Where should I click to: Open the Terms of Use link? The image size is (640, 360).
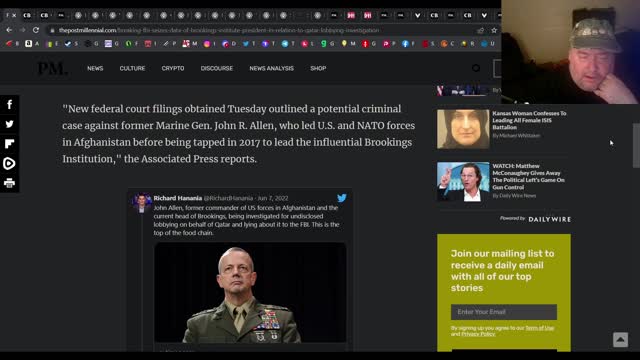coord(540,328)
